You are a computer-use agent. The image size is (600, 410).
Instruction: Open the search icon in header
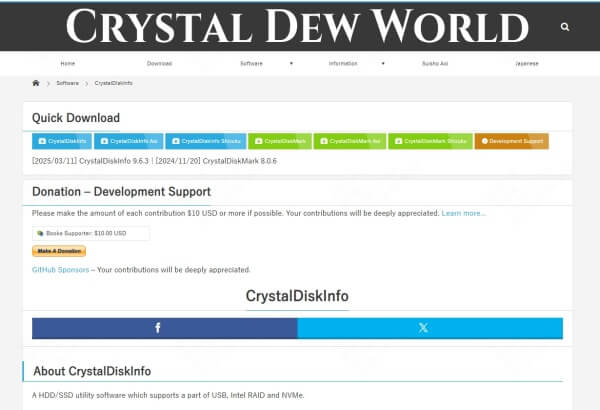[x=565, y=27]
